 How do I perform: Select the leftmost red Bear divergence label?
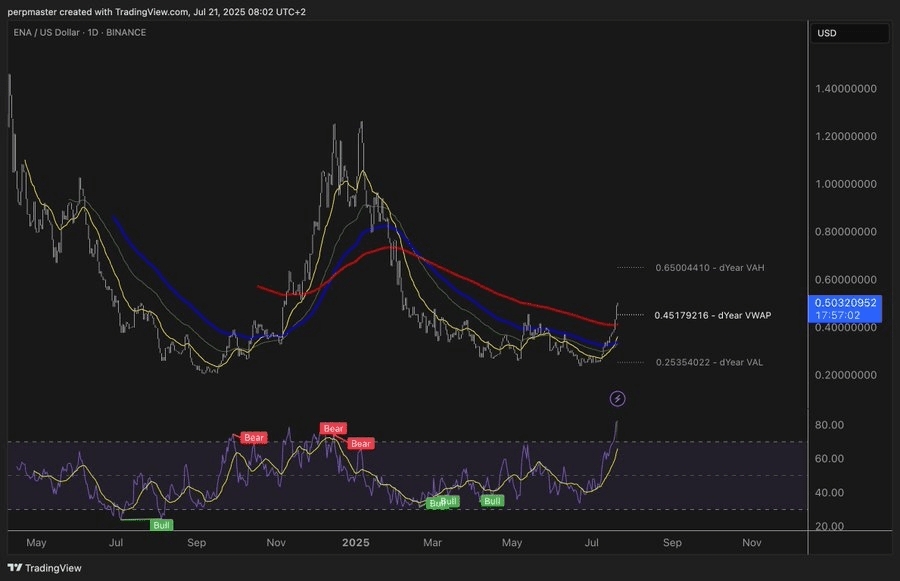tap(254, 438)
